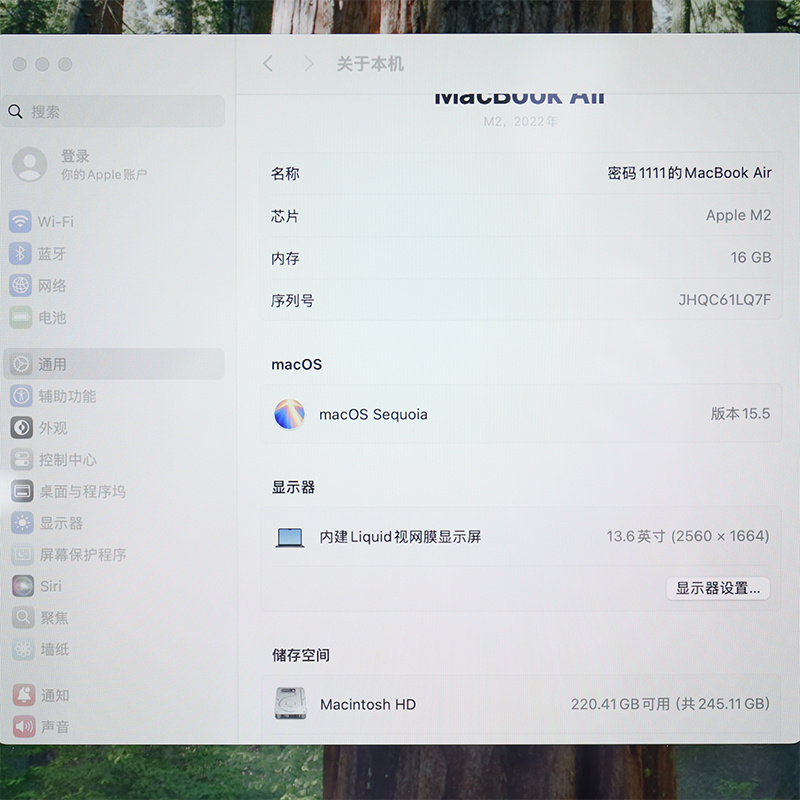Select the Wi-Fi sidebar label
800x800 pixels.
pyautogui.click(x=56, y=221)
